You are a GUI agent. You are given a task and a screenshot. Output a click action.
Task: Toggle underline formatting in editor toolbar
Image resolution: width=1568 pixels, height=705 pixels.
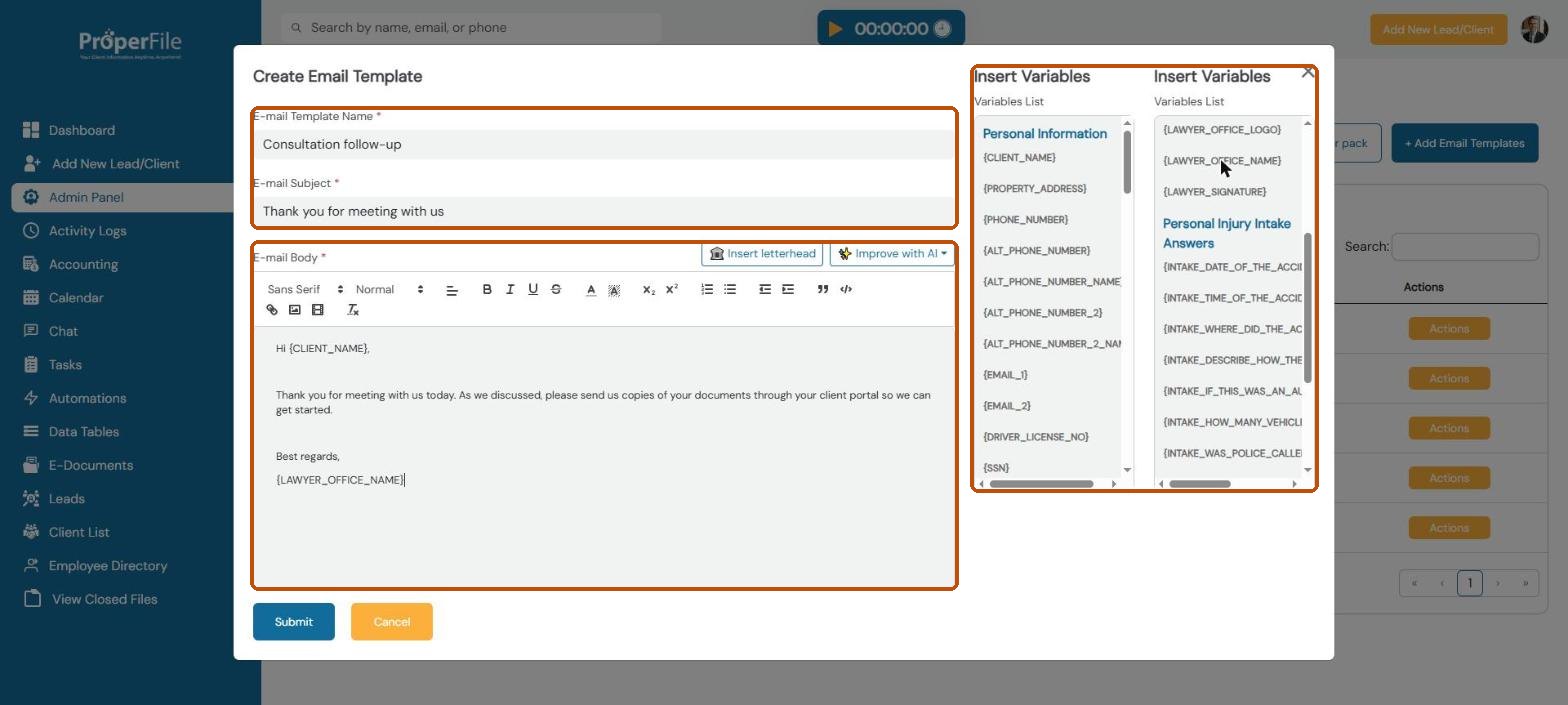coord(533,289)
